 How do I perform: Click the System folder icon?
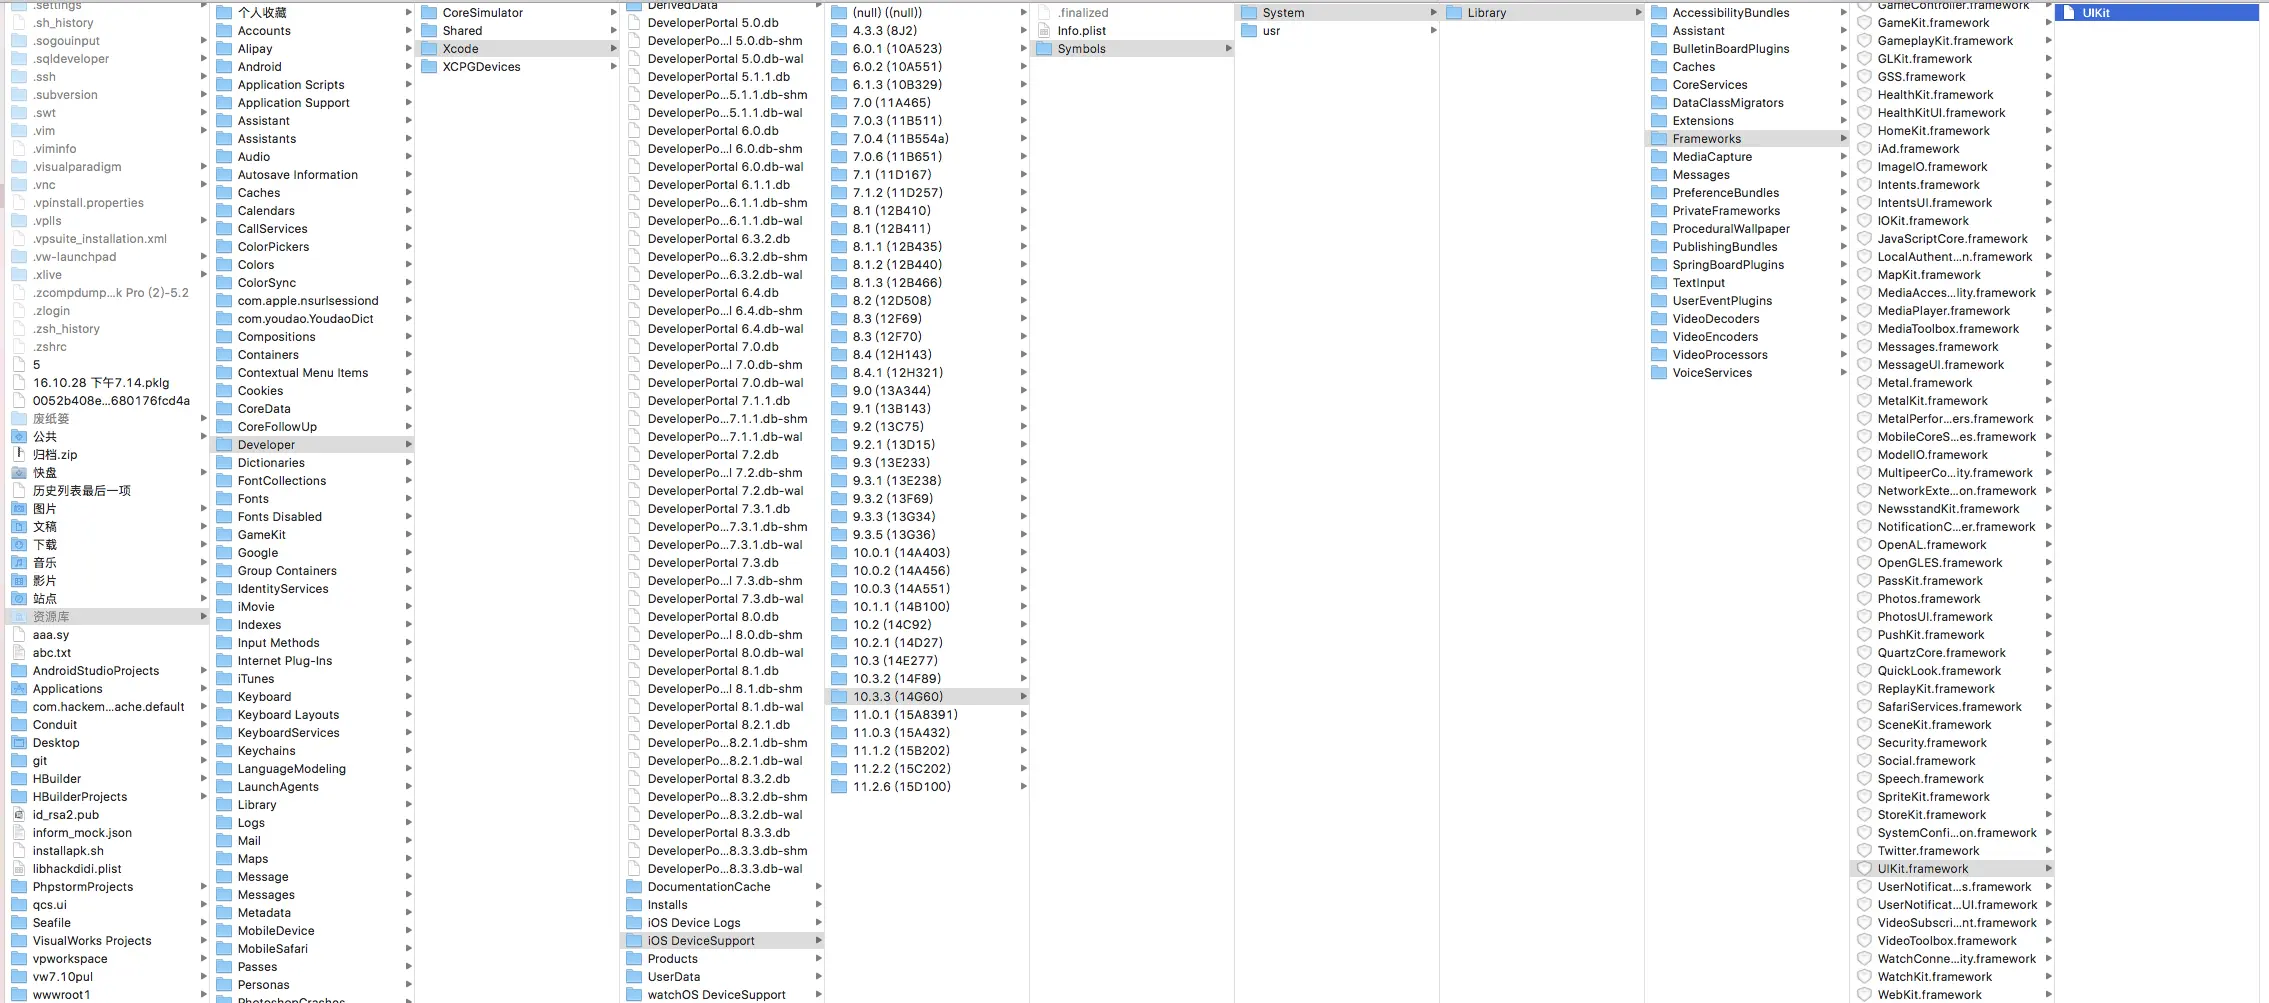pyautogui.click(x=1249, y=13)
